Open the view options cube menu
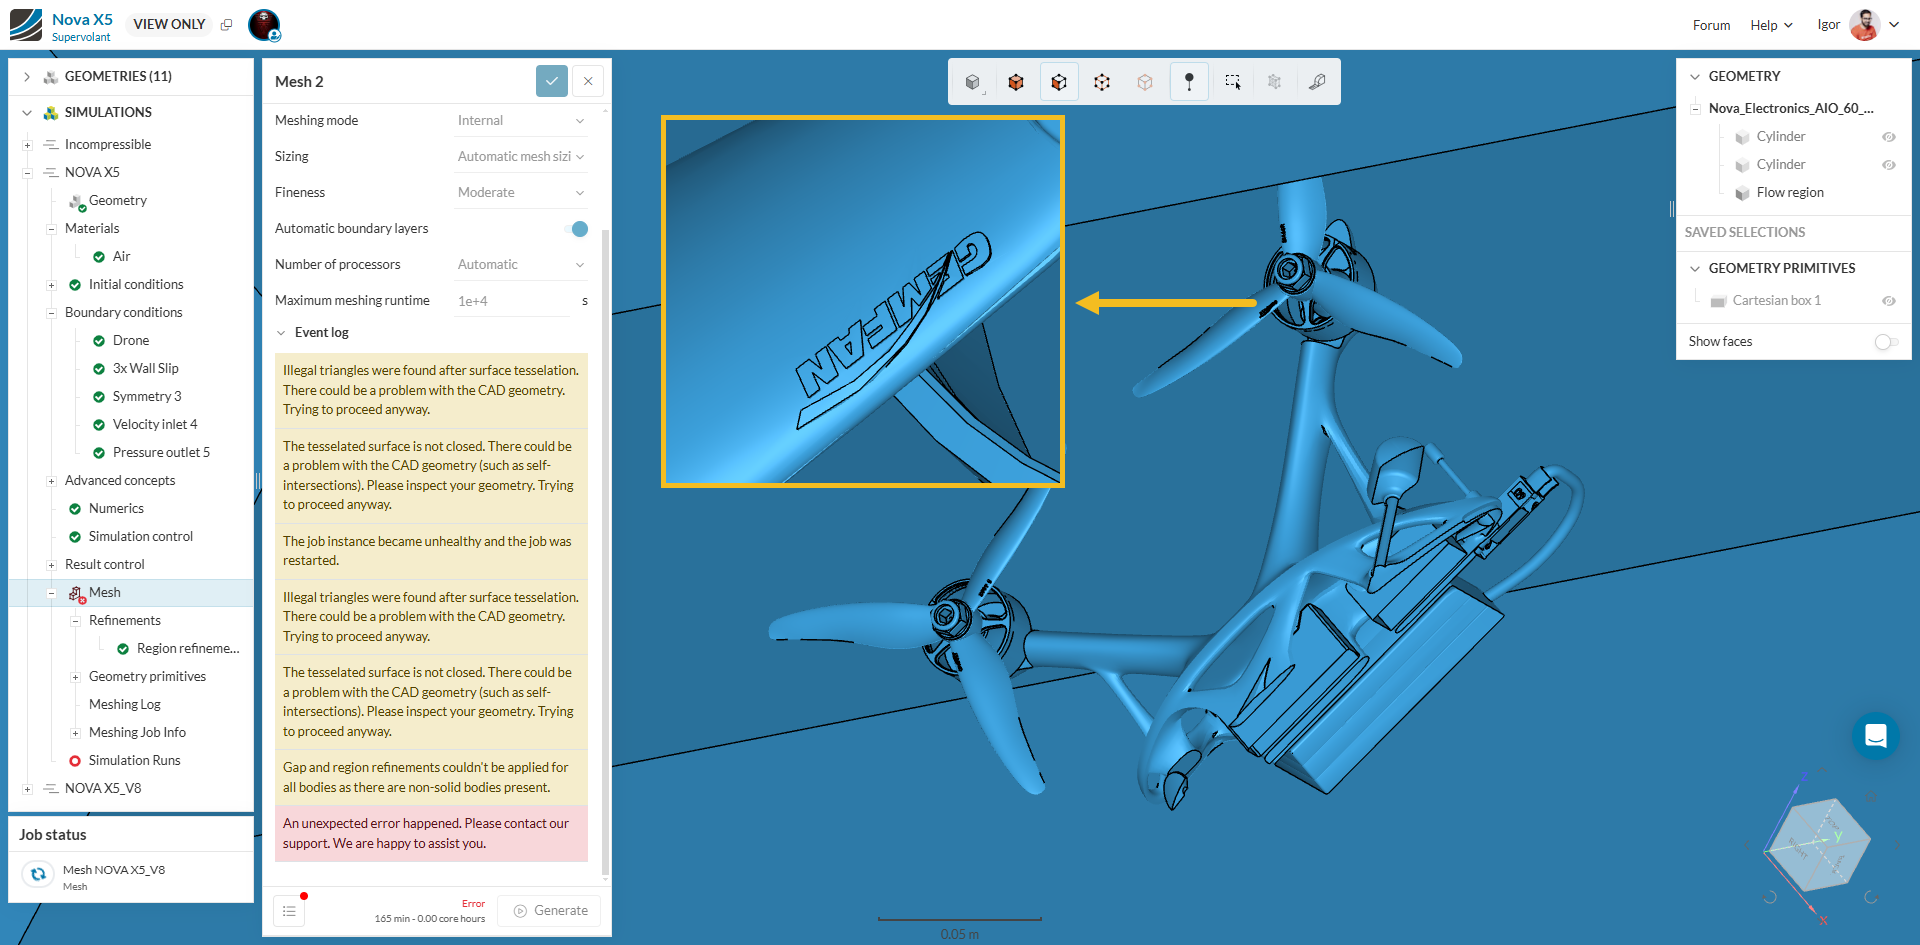The height and width of the screenshot is (945, 1920). 972,82
